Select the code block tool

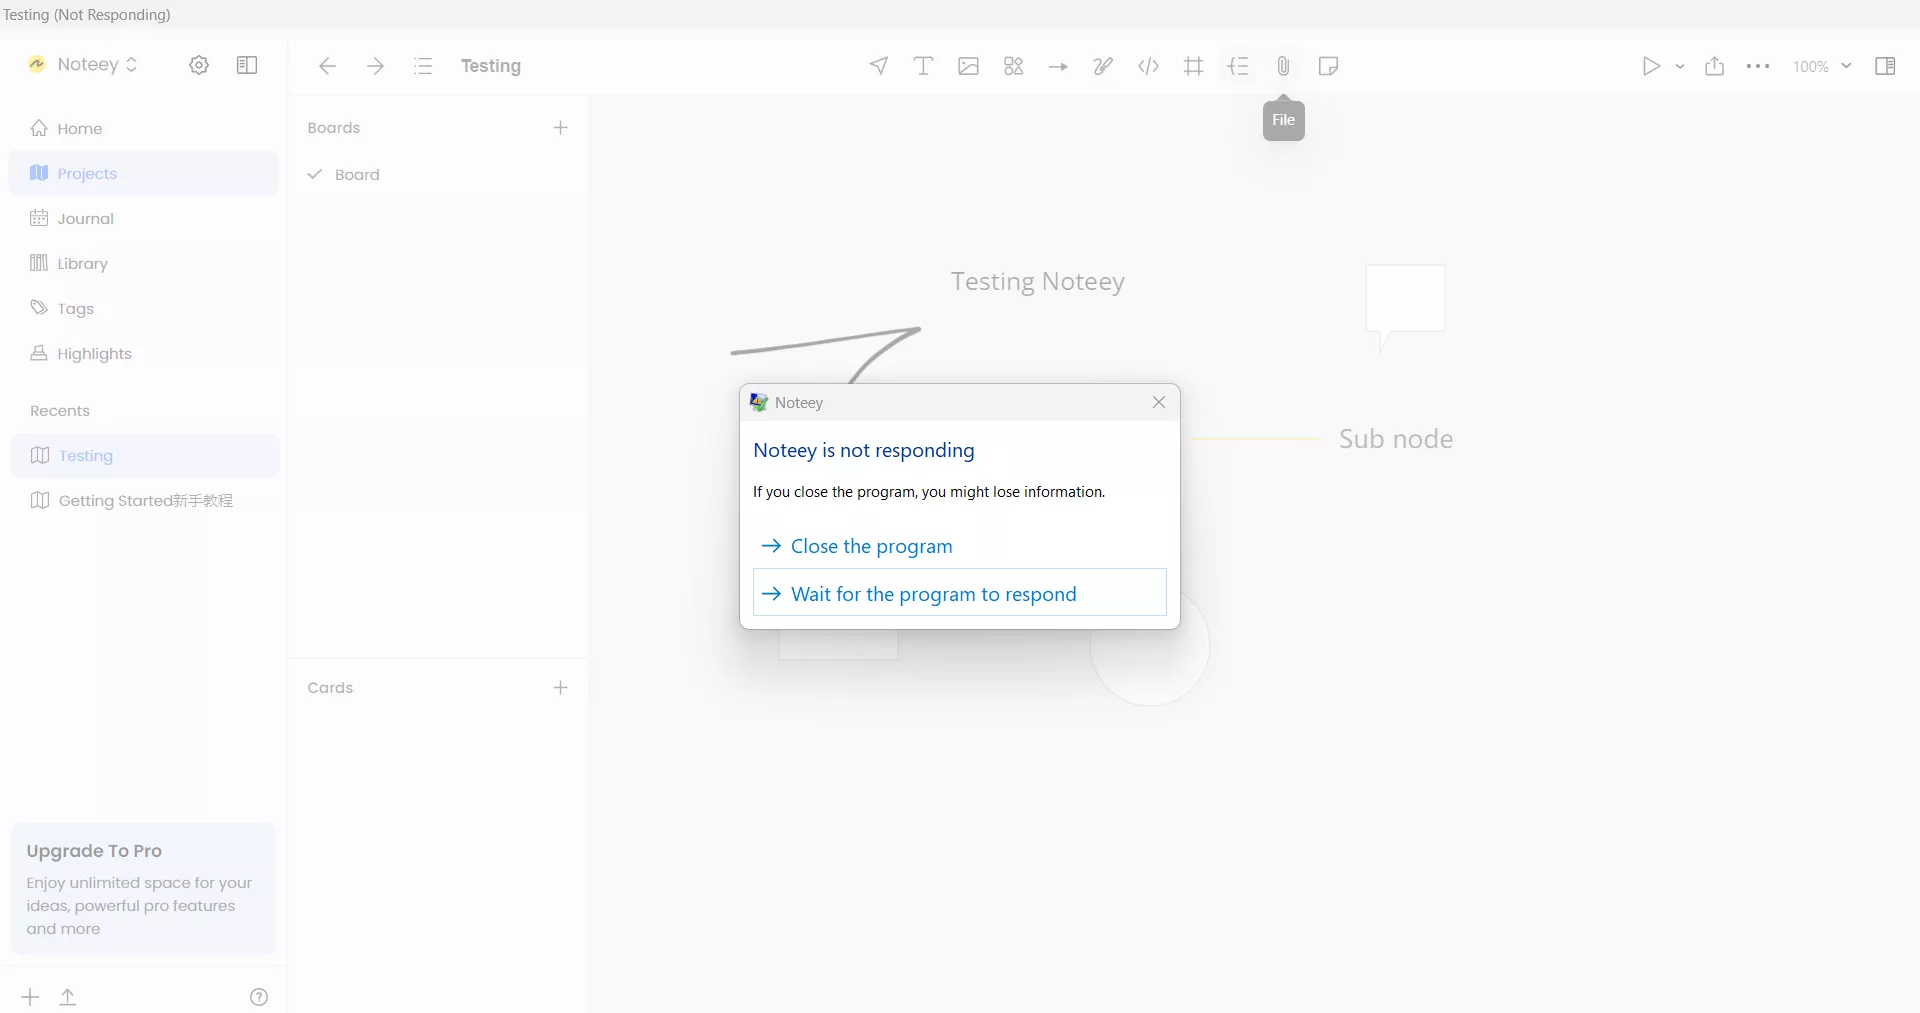(x=1148, y=66)
